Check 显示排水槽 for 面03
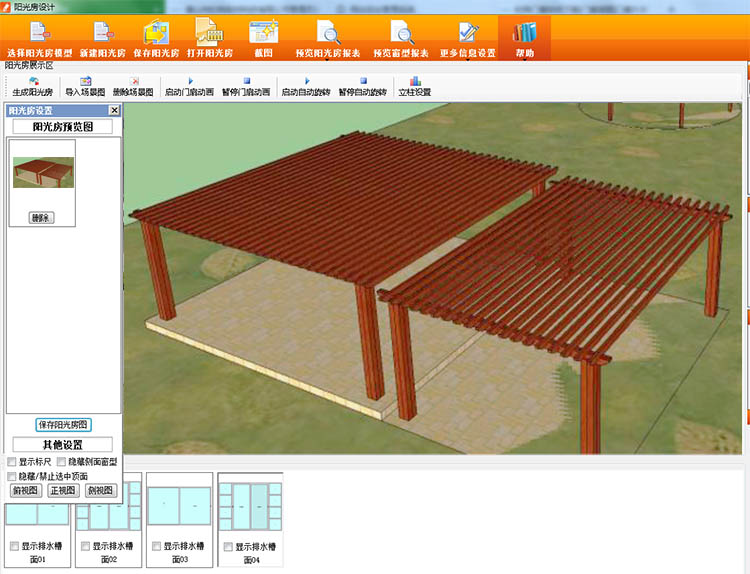 [156, 546]
